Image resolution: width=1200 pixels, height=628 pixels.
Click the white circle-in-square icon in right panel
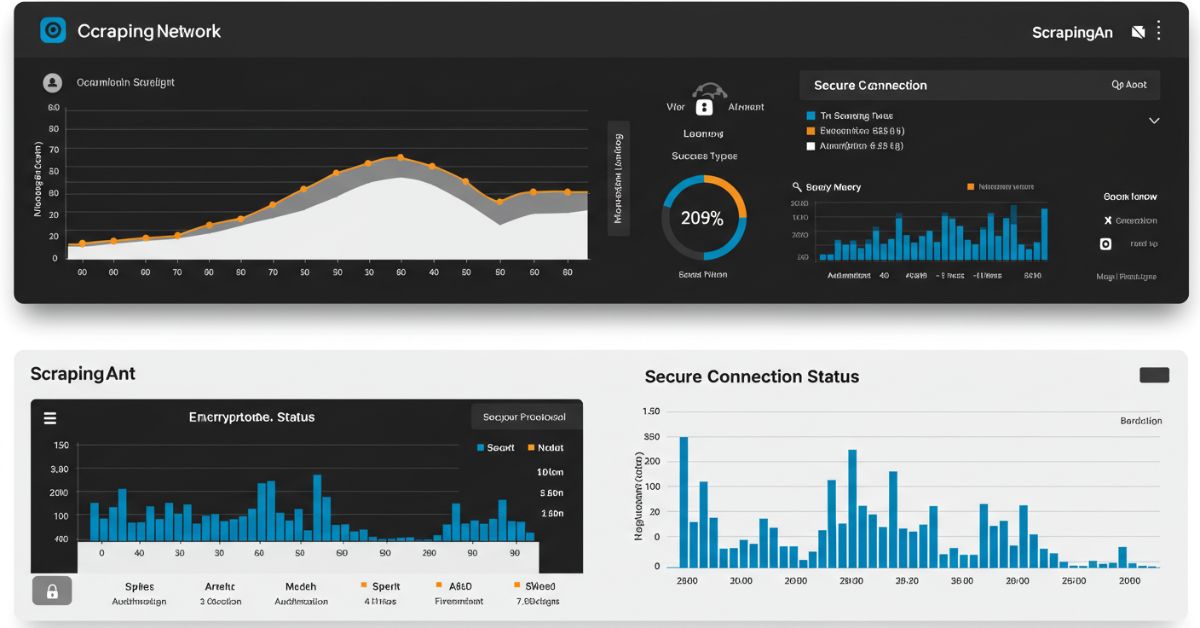click(x=1106, y=244)
